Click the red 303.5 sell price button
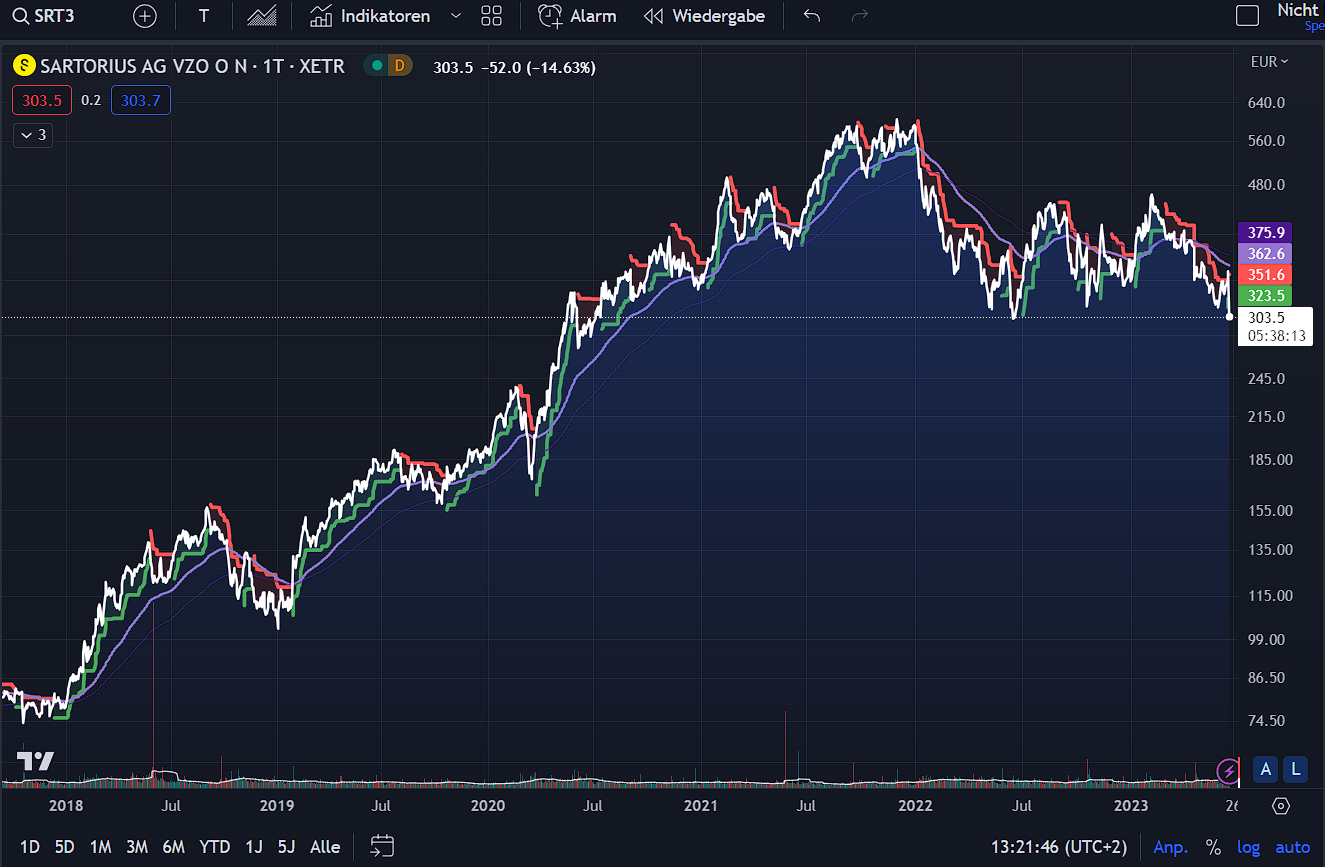The width and height of the screenshot is (1325, 867). tap(42, 100)
